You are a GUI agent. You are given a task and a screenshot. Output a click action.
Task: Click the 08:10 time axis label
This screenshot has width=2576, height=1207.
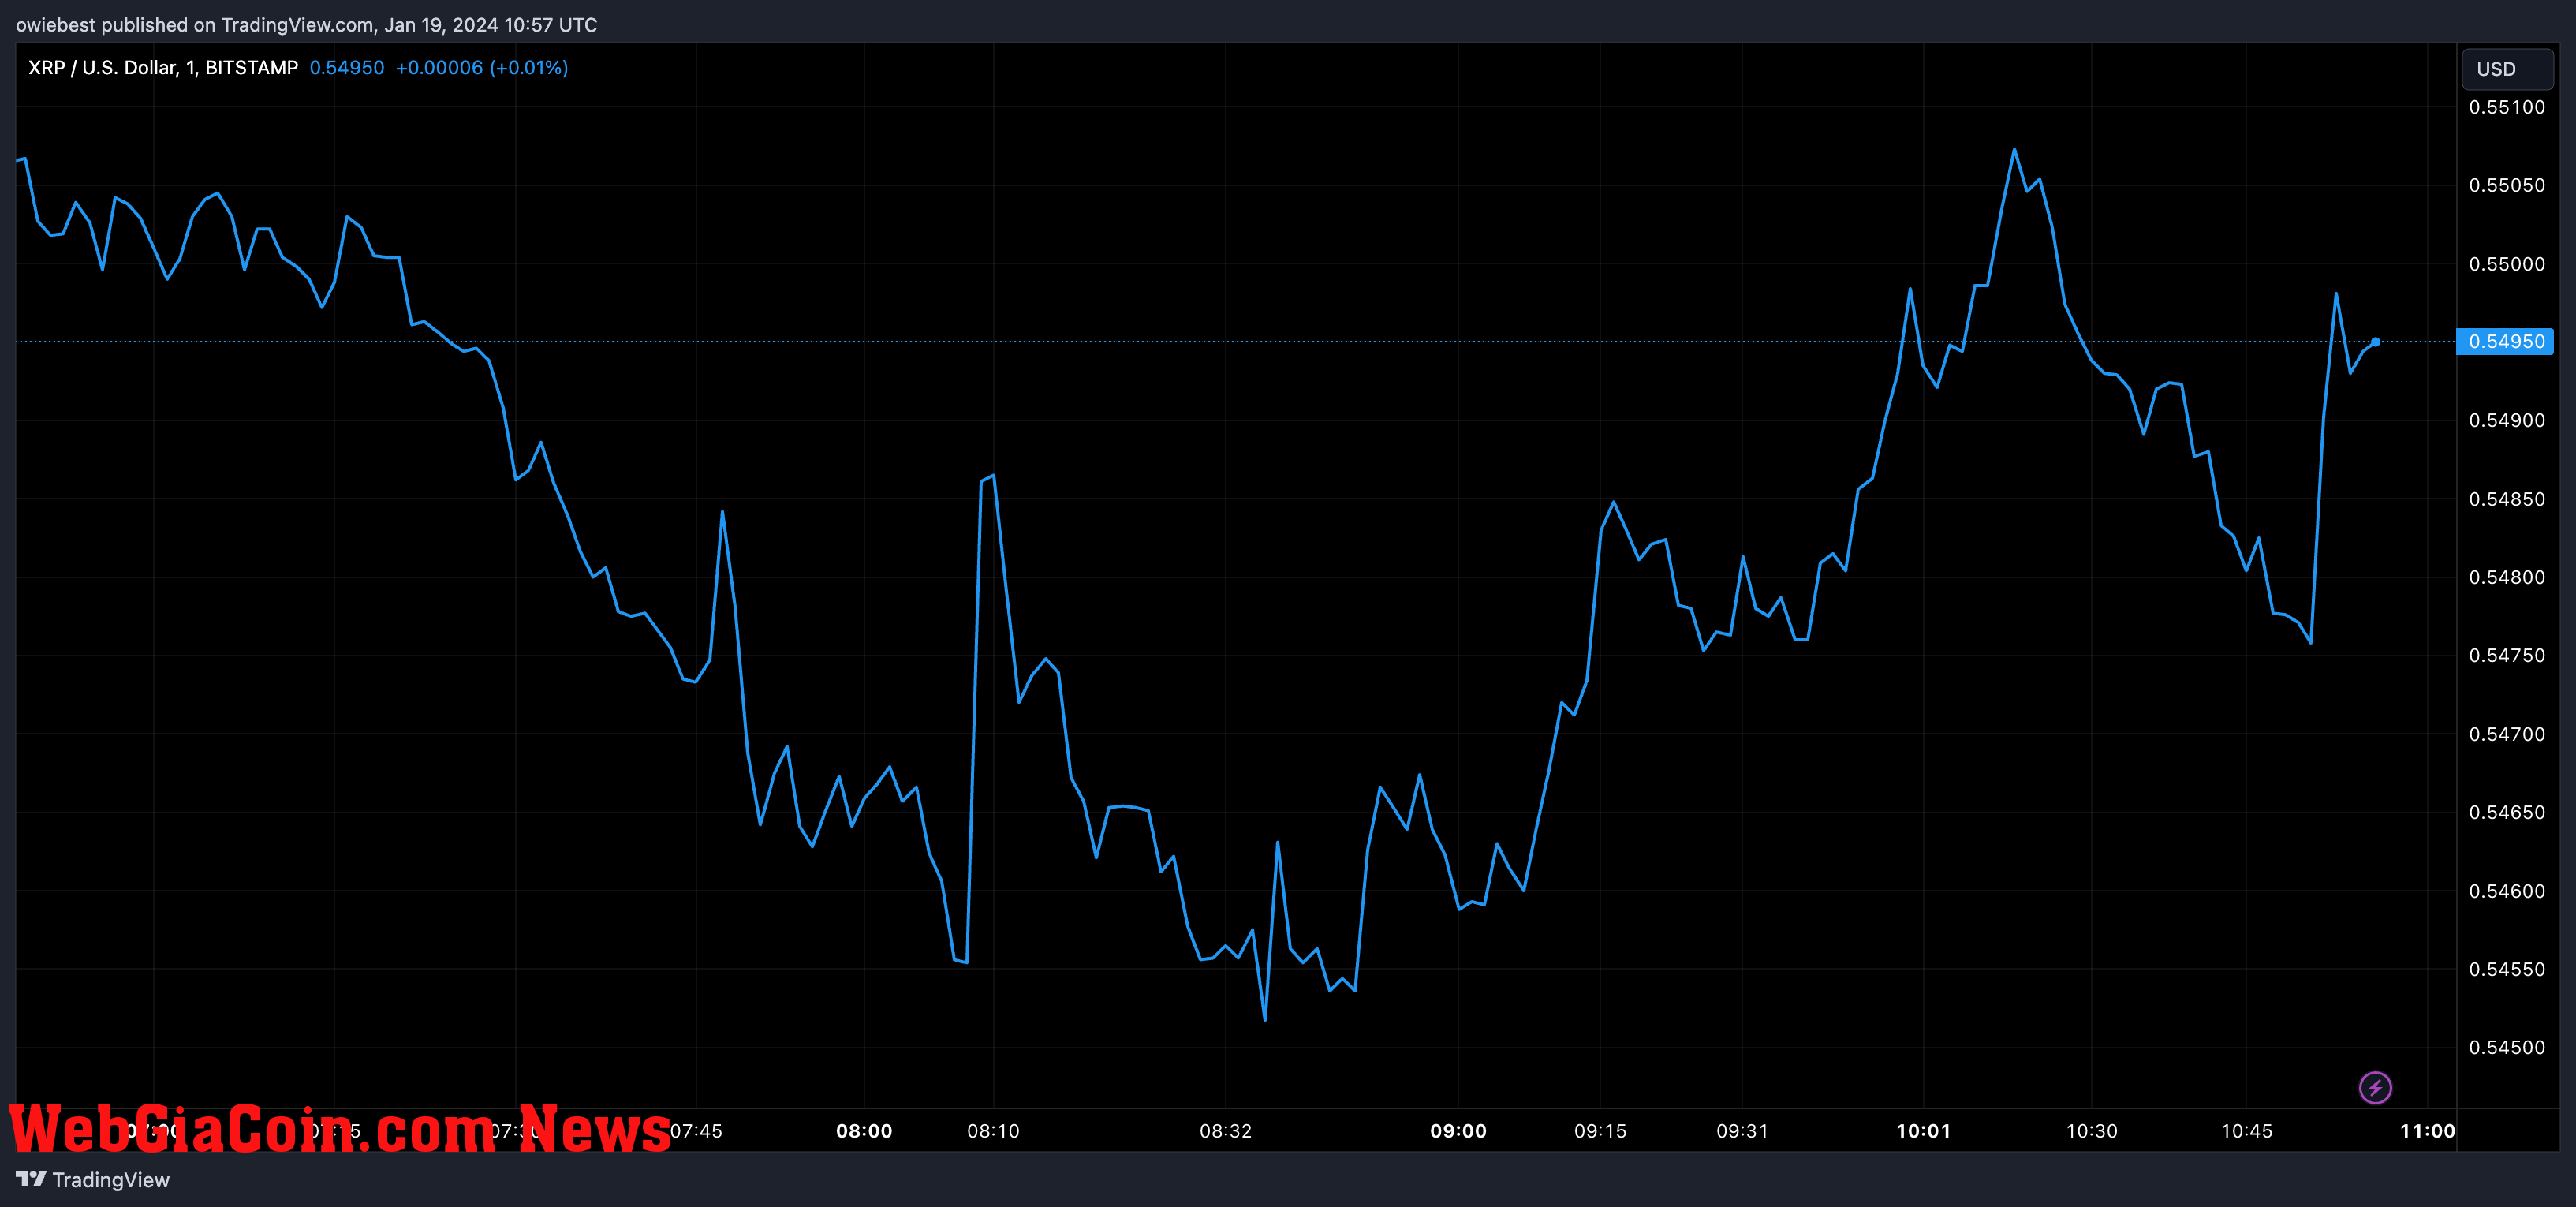tap(993, 1131)
